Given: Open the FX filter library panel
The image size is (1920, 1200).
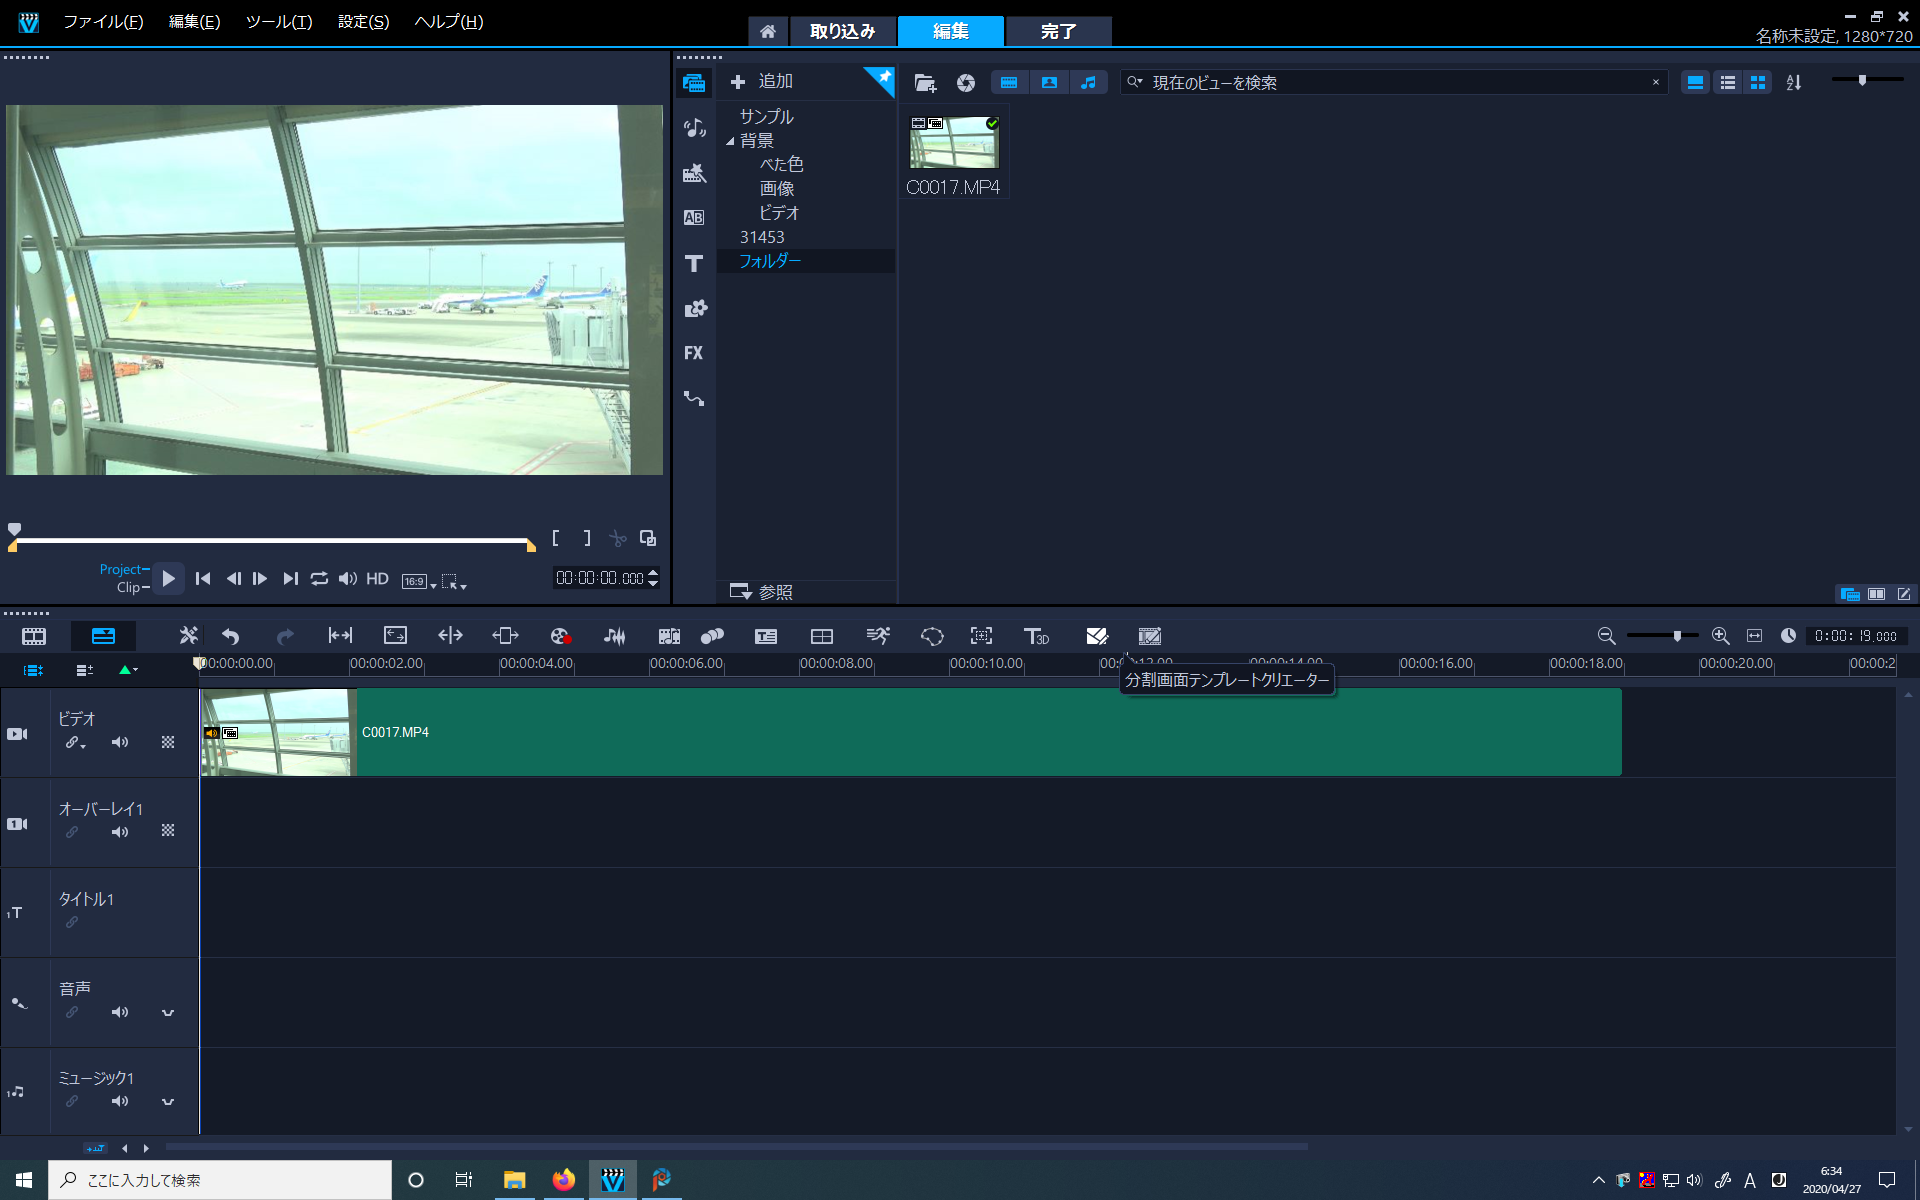Looking at the screenshot, I should 693,353.
